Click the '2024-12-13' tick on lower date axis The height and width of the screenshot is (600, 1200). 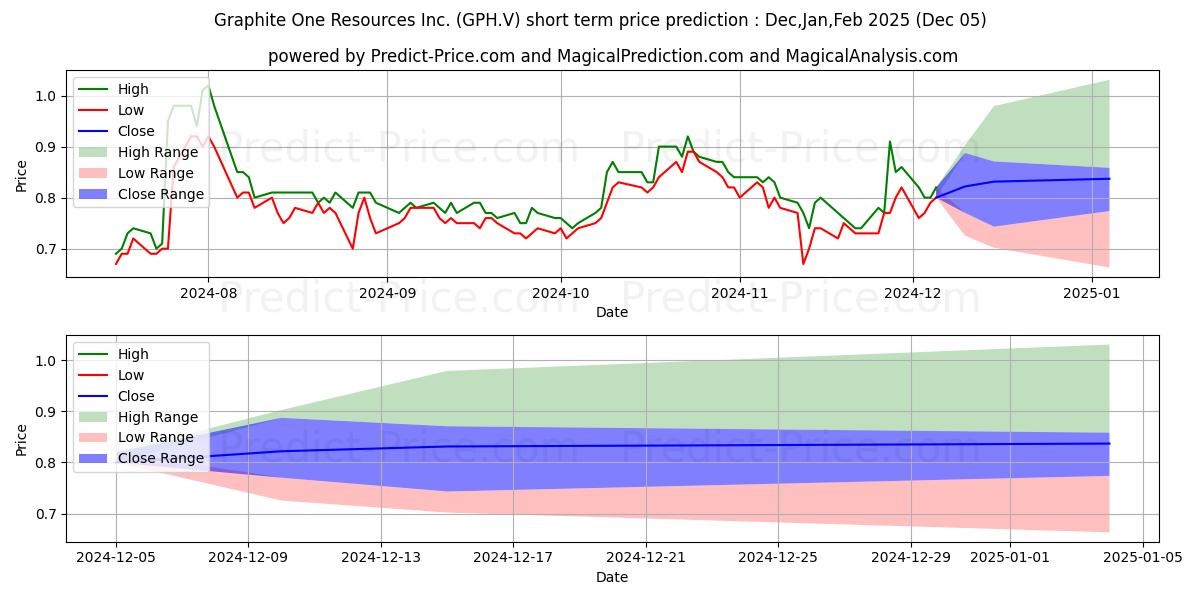pos(381,560)
